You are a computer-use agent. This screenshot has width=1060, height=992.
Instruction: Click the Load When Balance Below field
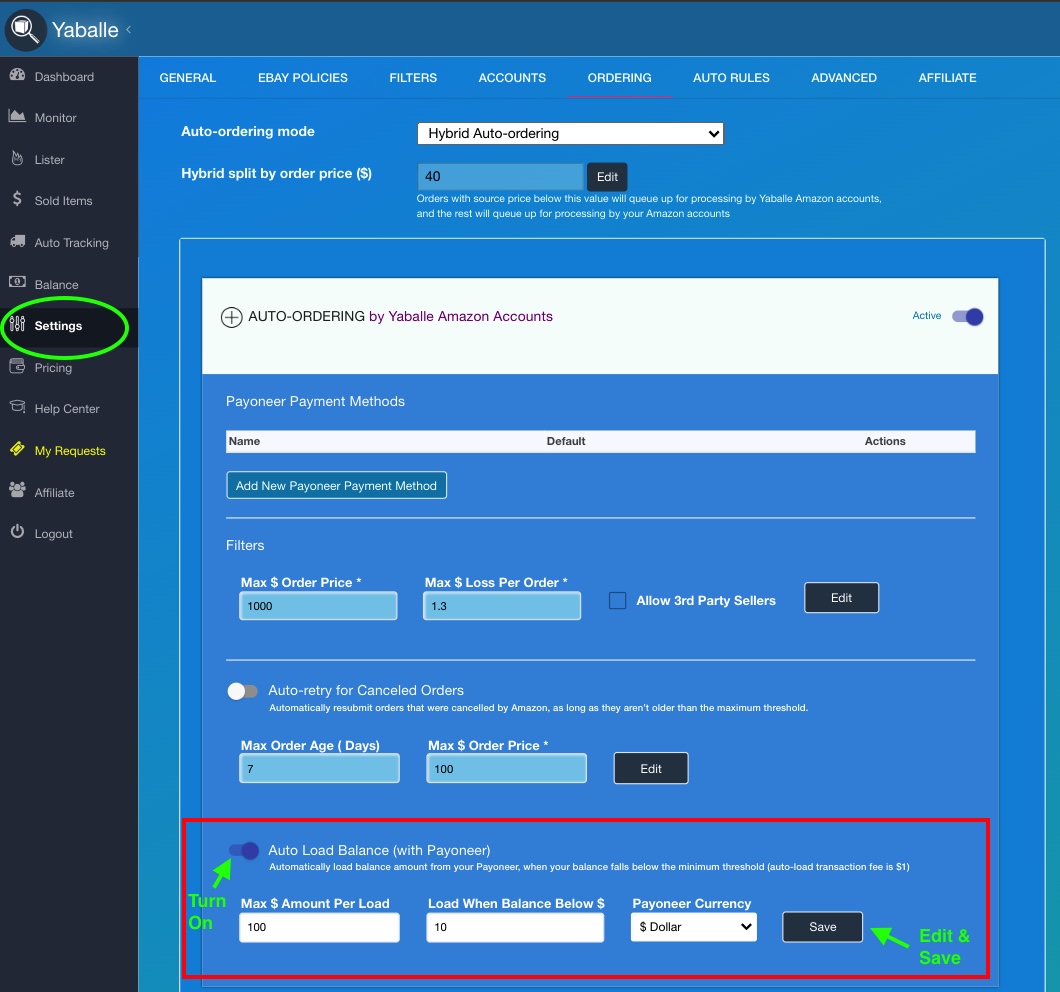[515, 927]
